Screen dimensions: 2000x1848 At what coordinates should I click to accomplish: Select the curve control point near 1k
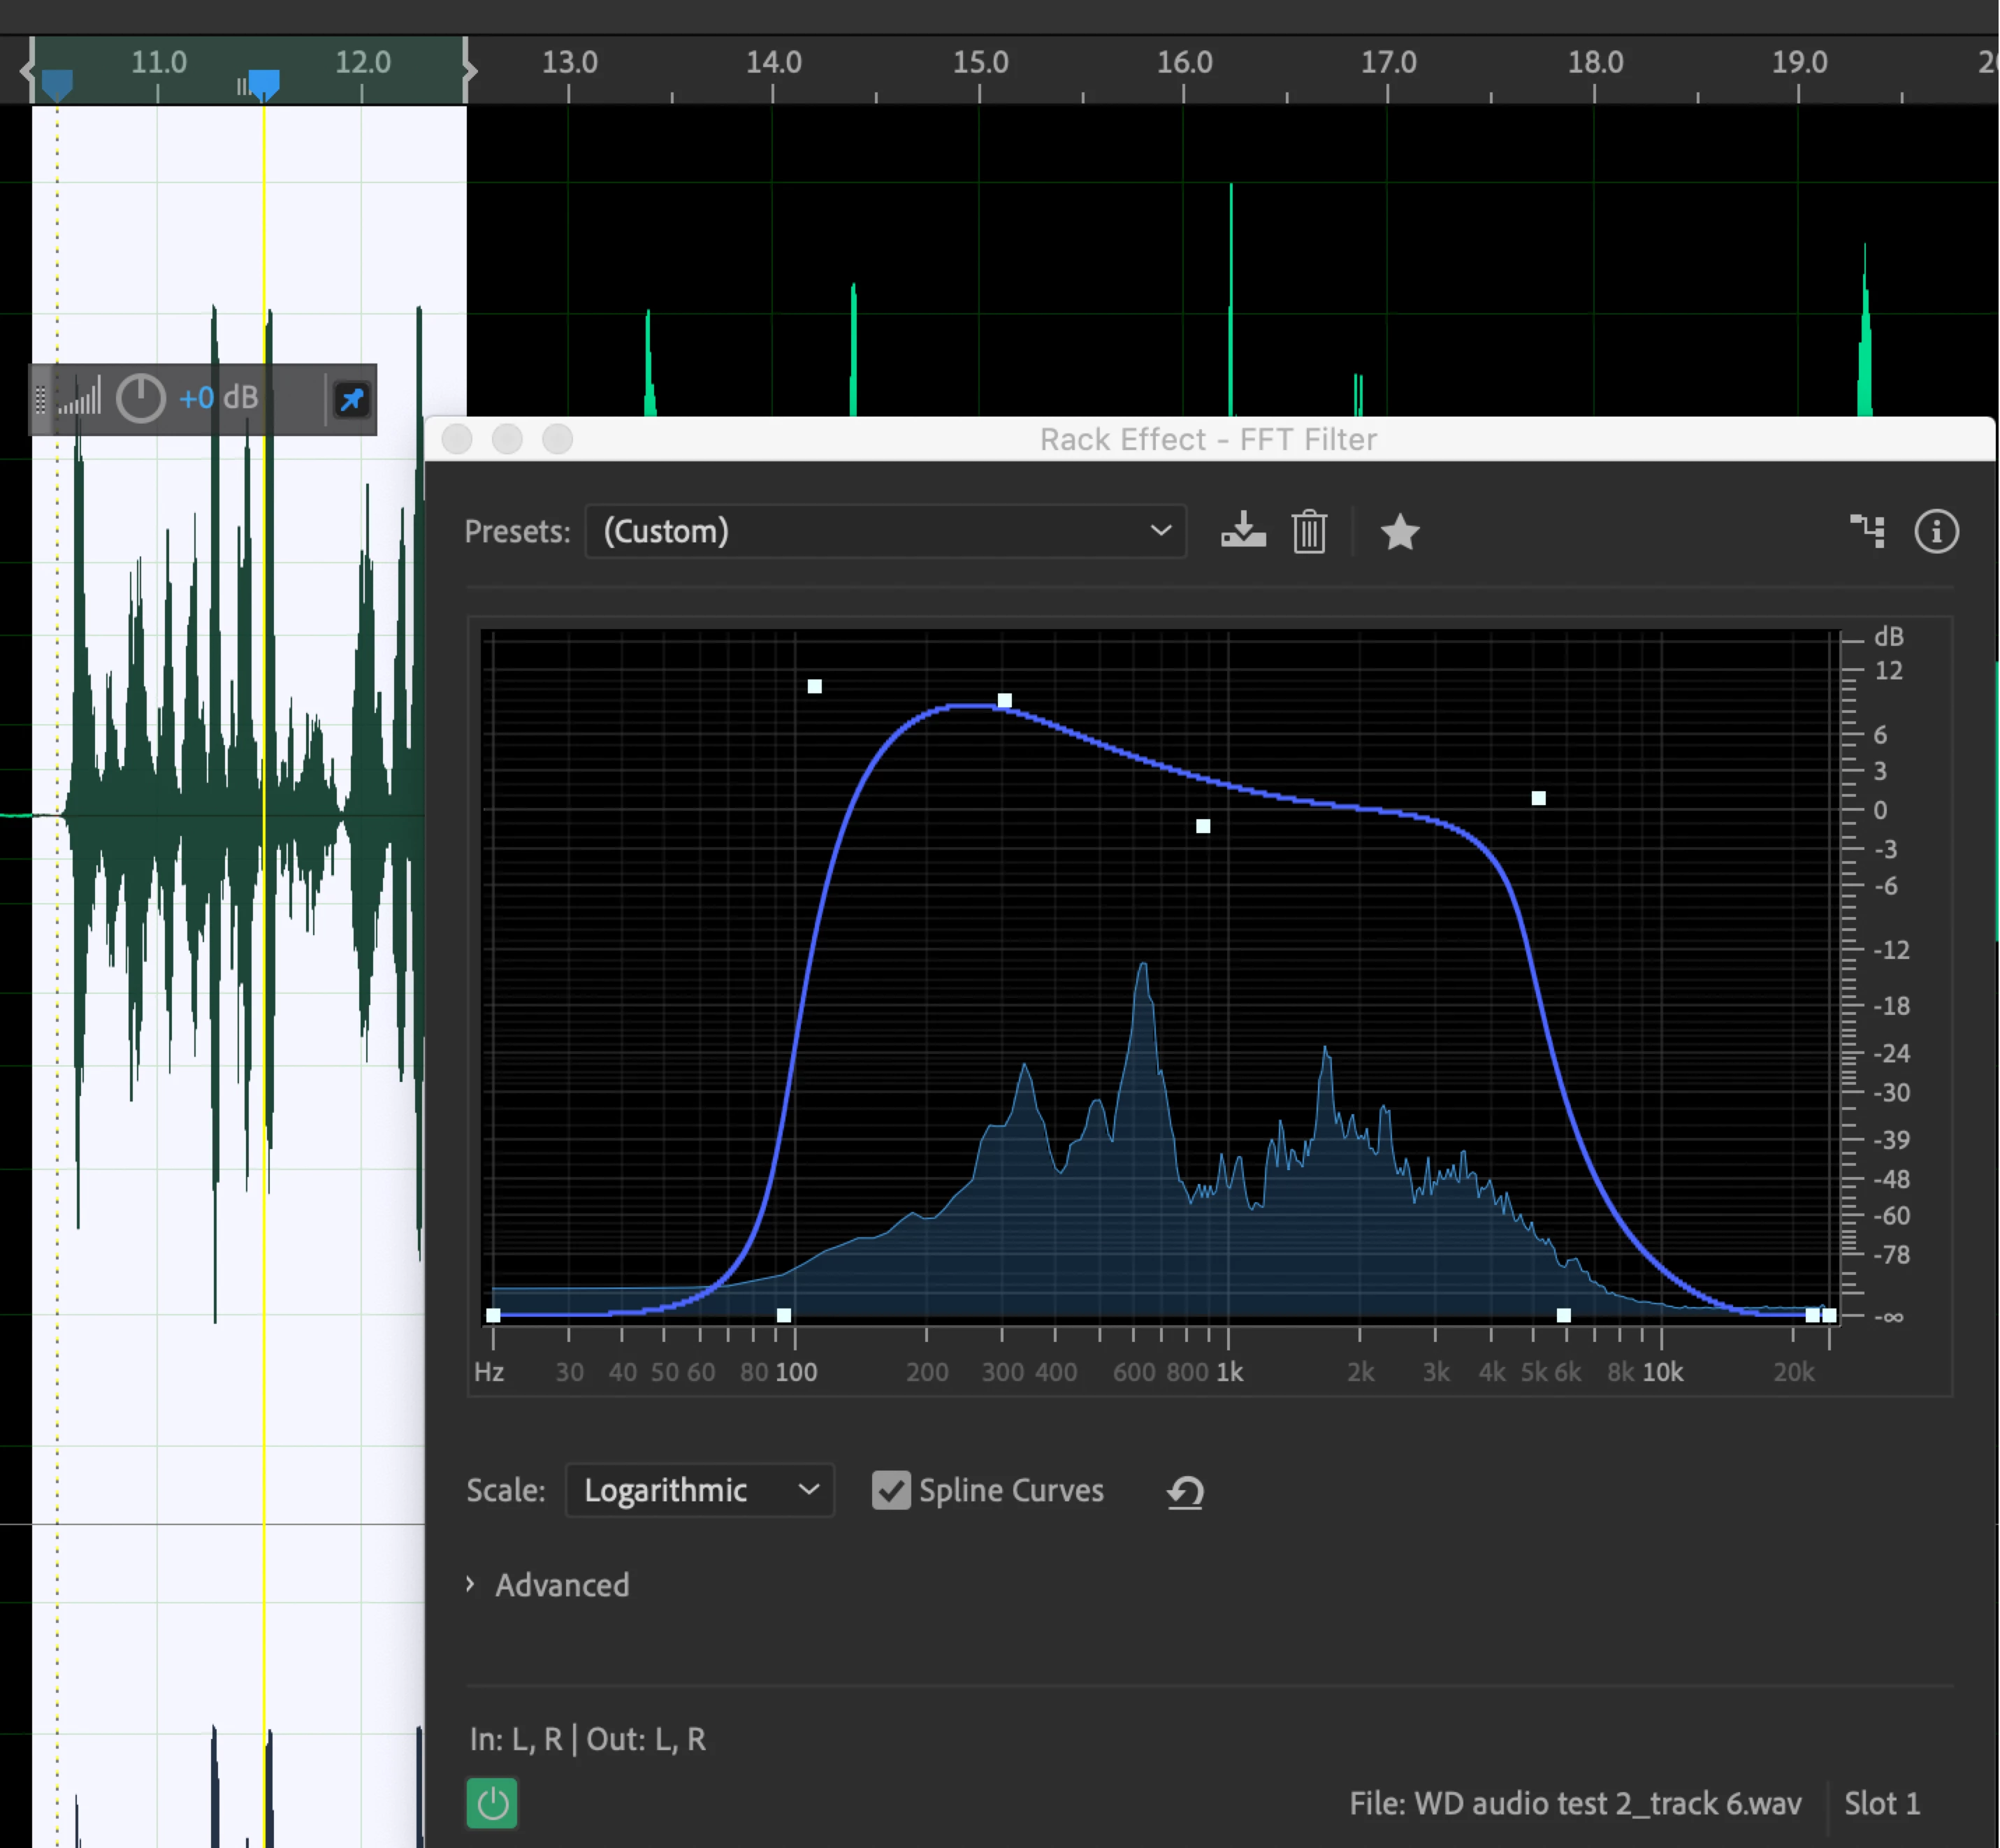pyautogui.click(x=1203, y=826)
